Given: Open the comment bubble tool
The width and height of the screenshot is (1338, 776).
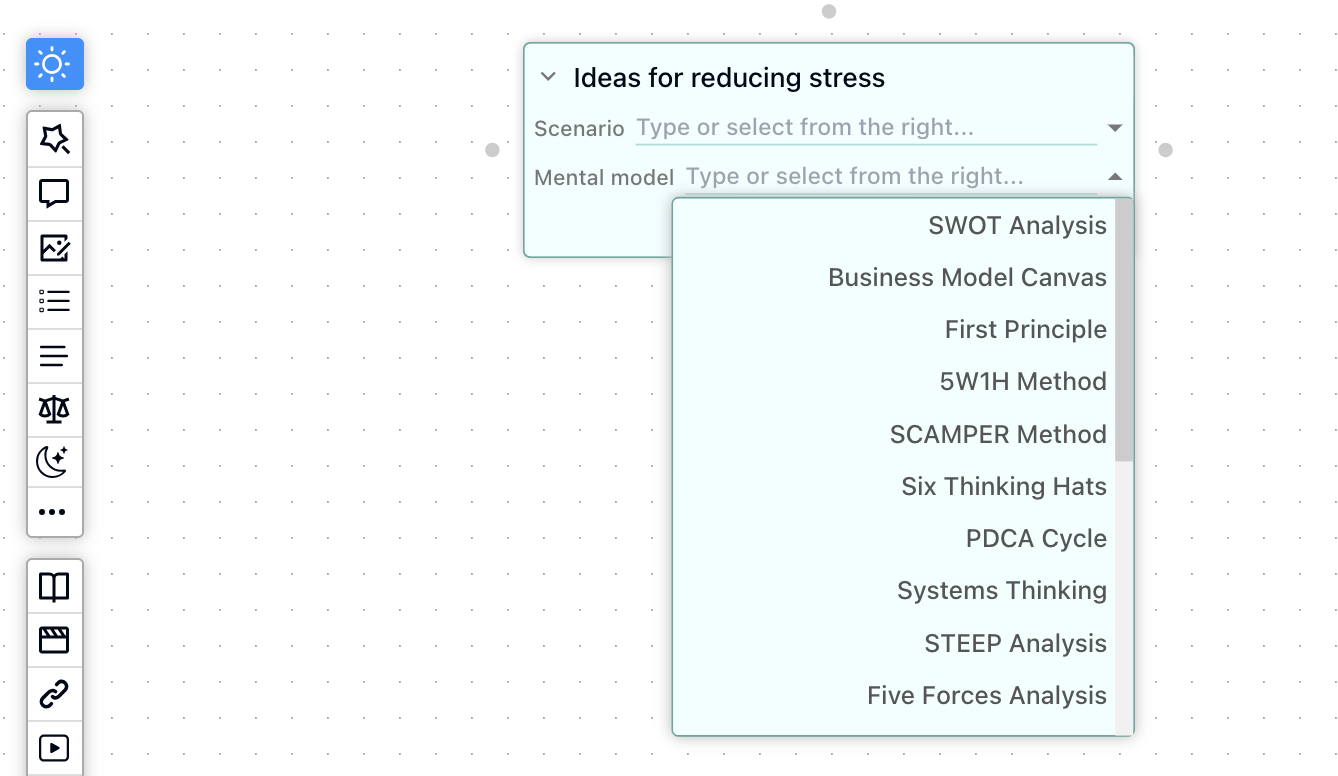Looking at the screenshot, I should (x=55, y=193).
